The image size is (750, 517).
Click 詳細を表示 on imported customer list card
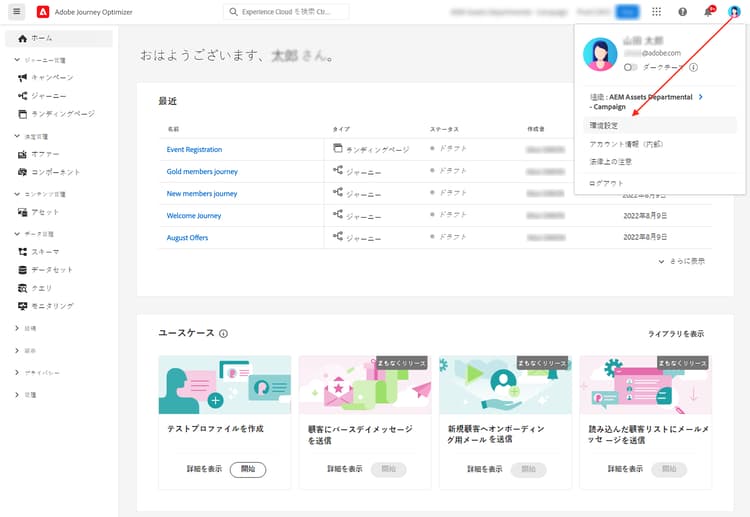click(625, 469)
